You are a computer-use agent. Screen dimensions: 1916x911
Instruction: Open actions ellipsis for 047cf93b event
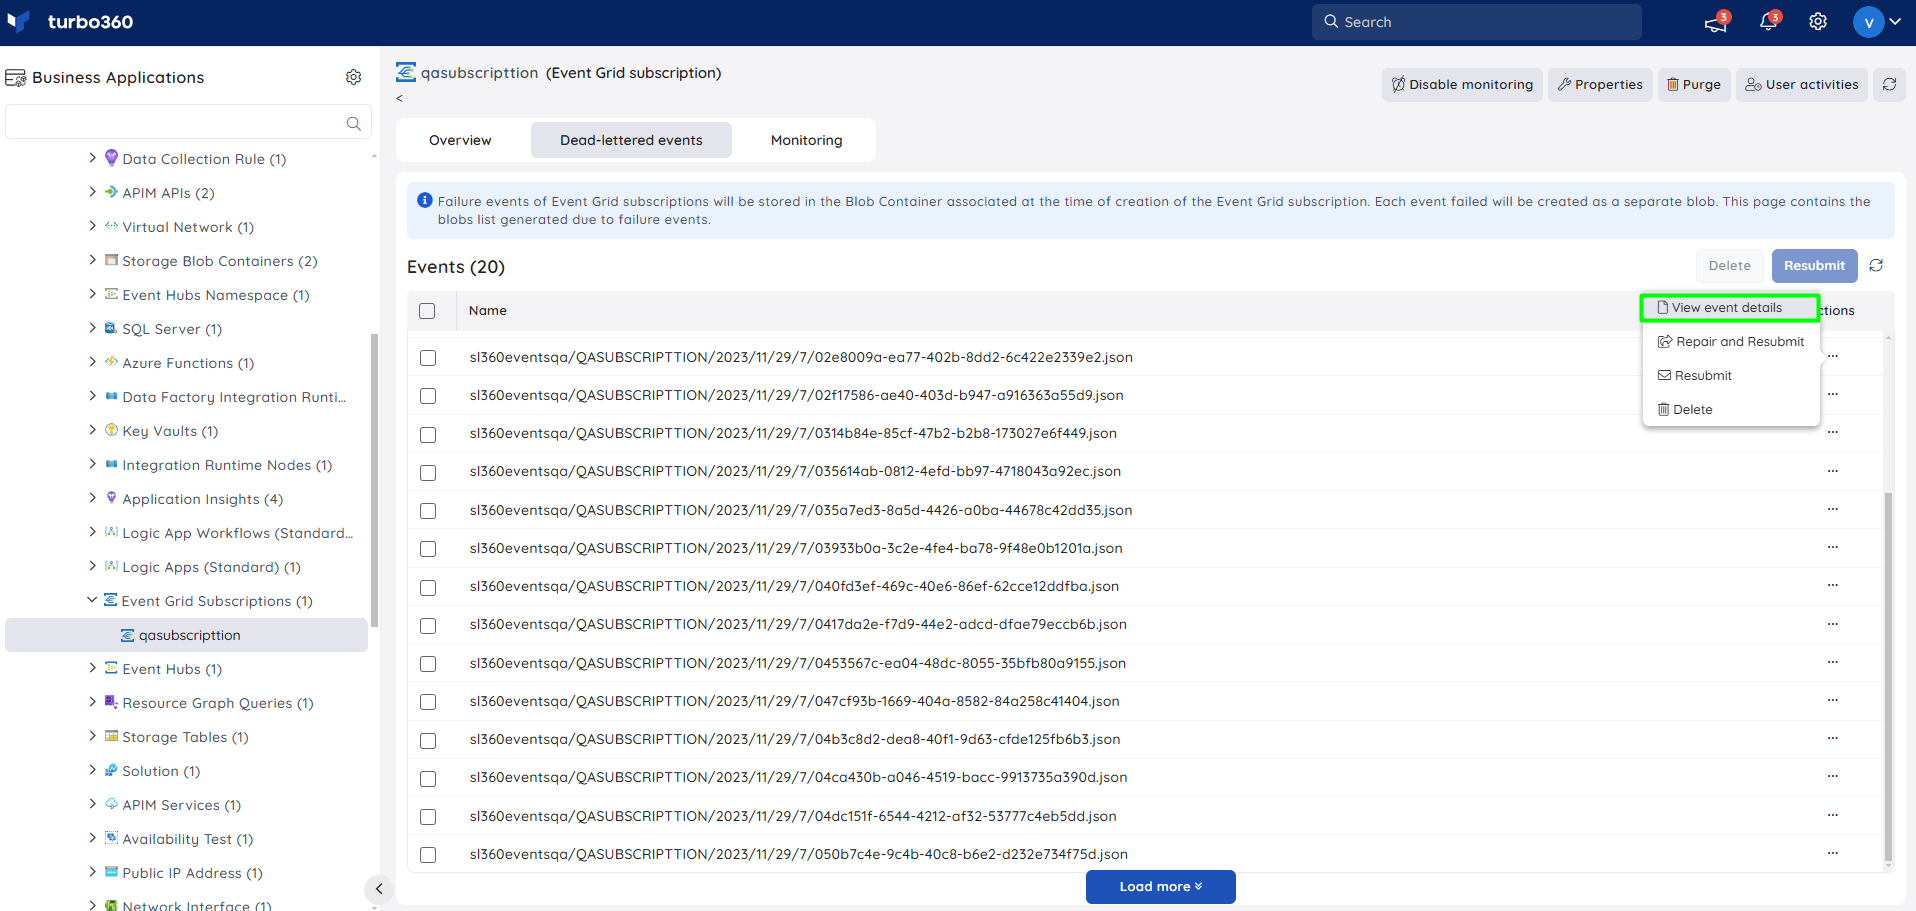pyautogui.click(x=1833, y=700)
